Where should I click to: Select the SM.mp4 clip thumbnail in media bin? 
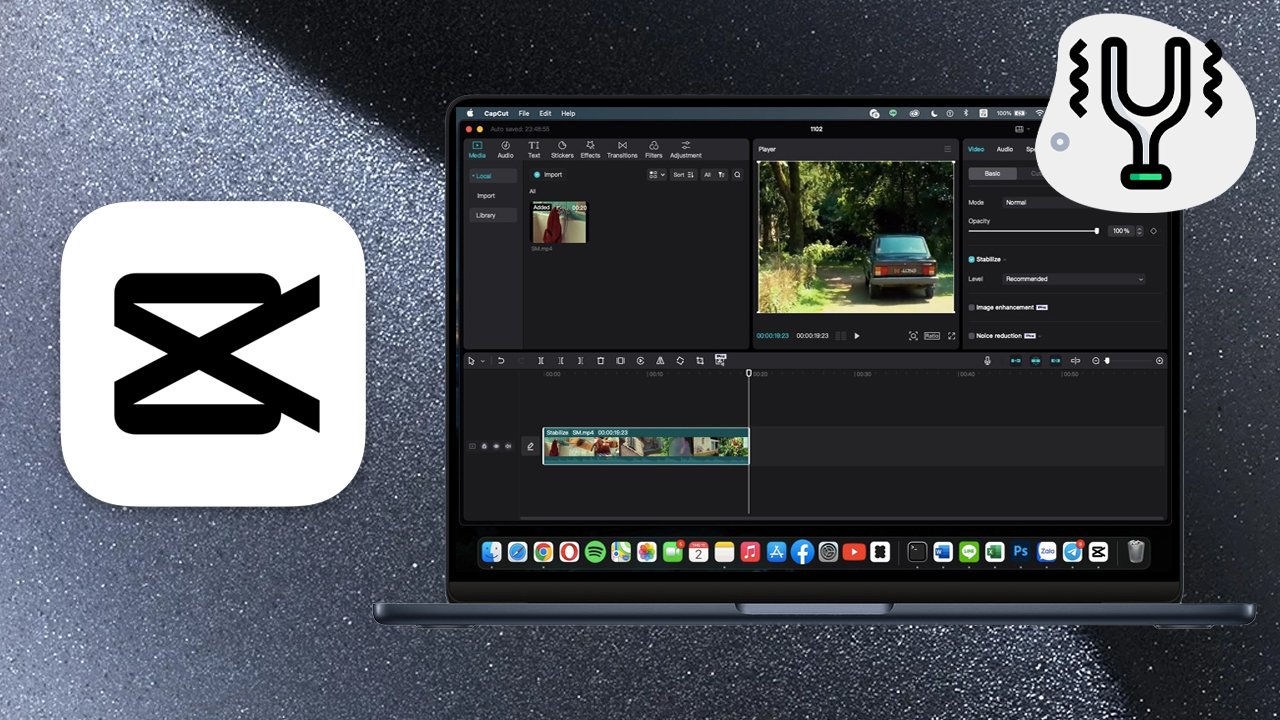(558, 220)
